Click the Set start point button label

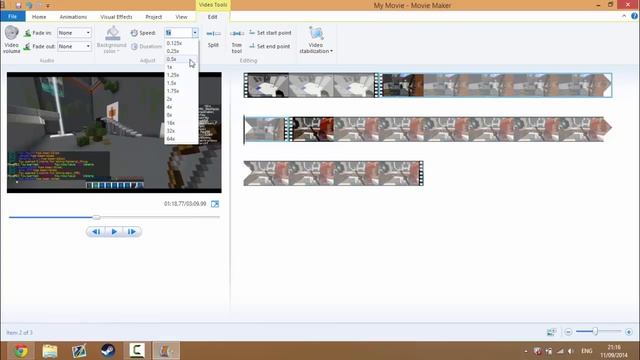(x=274, y=33)
